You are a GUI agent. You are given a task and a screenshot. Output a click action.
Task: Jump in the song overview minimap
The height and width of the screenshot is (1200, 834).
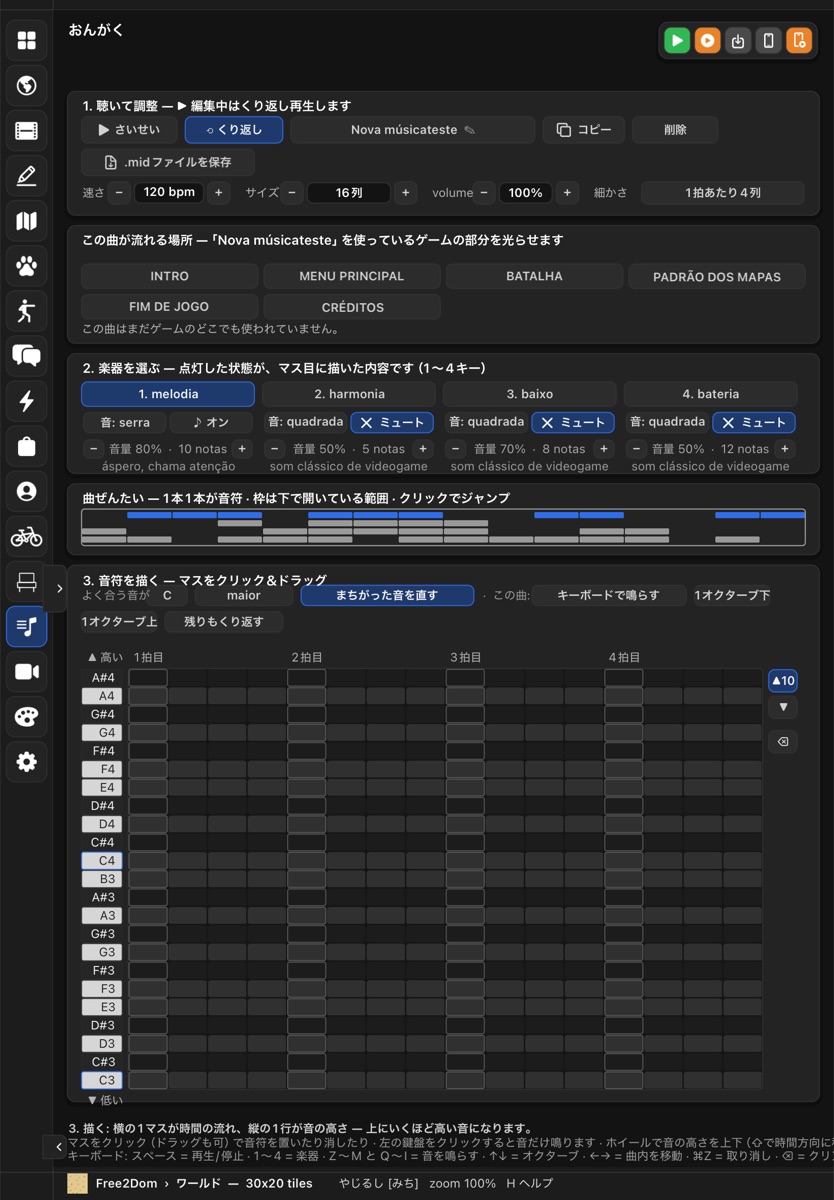[x=443, y=527]
